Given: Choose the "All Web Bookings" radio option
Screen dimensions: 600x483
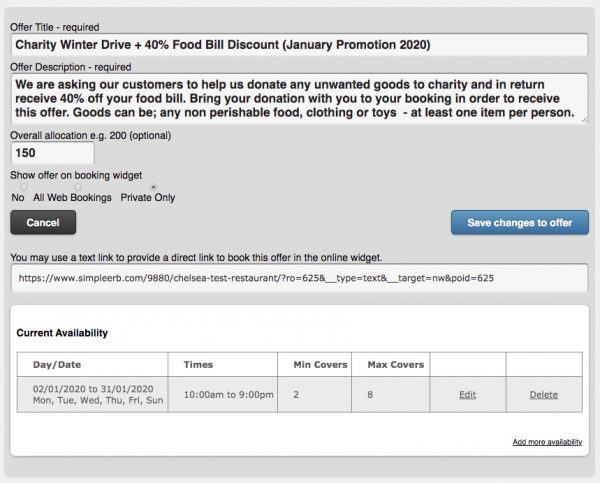Looking at the screenshot, I should point(78,187).
